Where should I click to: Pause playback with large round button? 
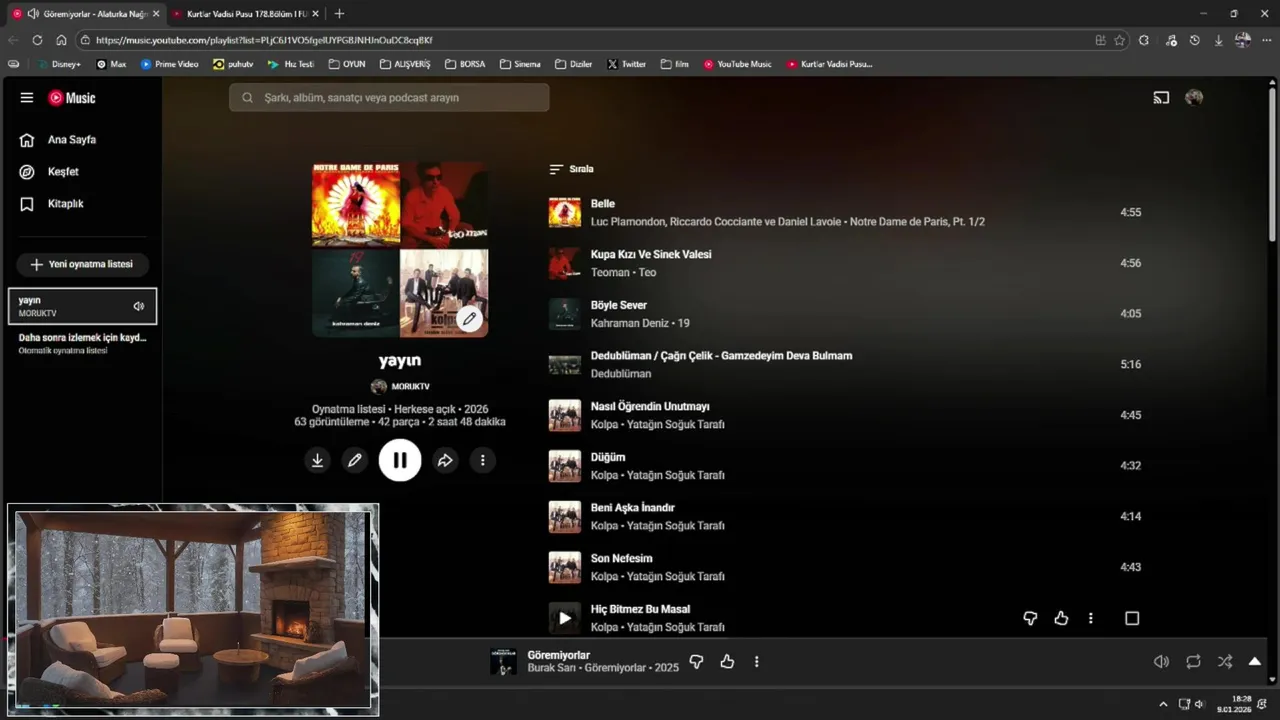[400, 460]
